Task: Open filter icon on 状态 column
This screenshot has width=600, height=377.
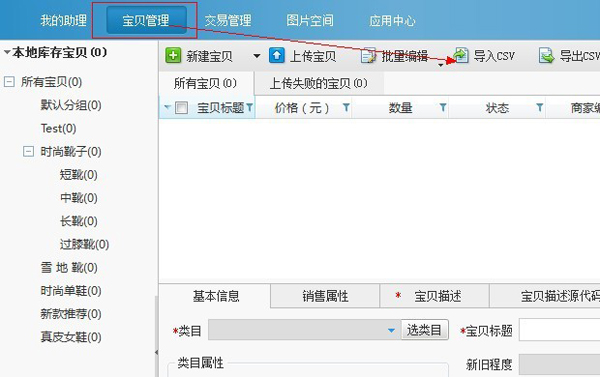Action: tap(540, 108)
